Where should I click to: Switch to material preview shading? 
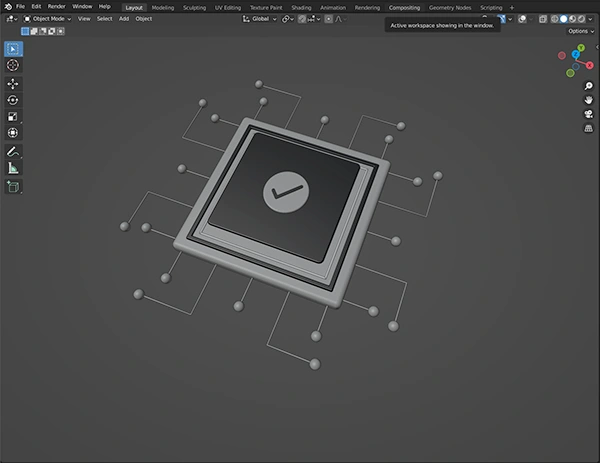(572, 19)
